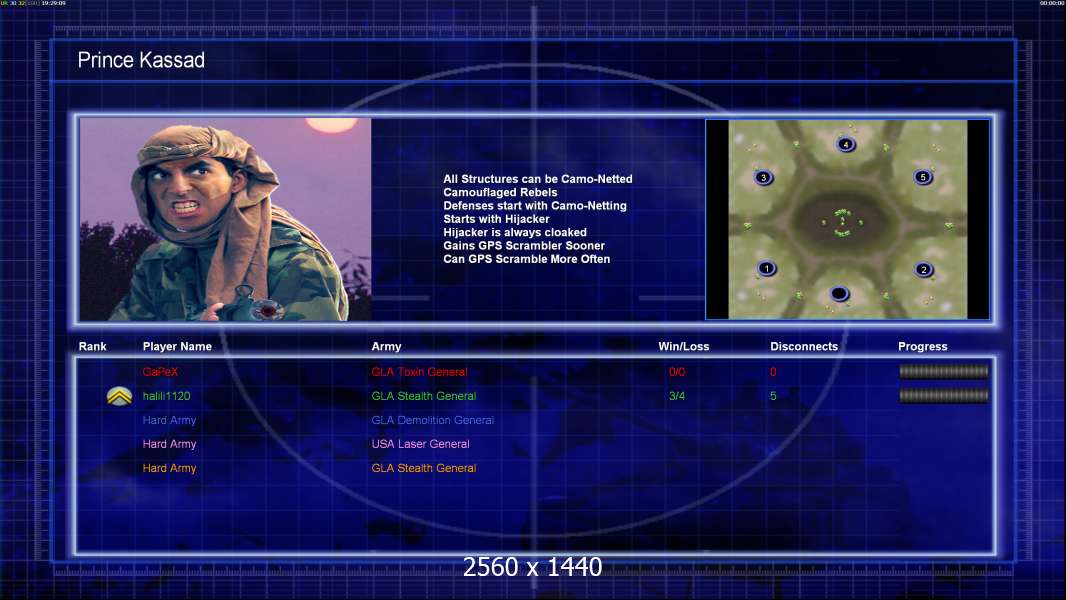This screenshot has width=1066, height=600.
Task: Click the orange Hard Army player name
Action: 169,468
